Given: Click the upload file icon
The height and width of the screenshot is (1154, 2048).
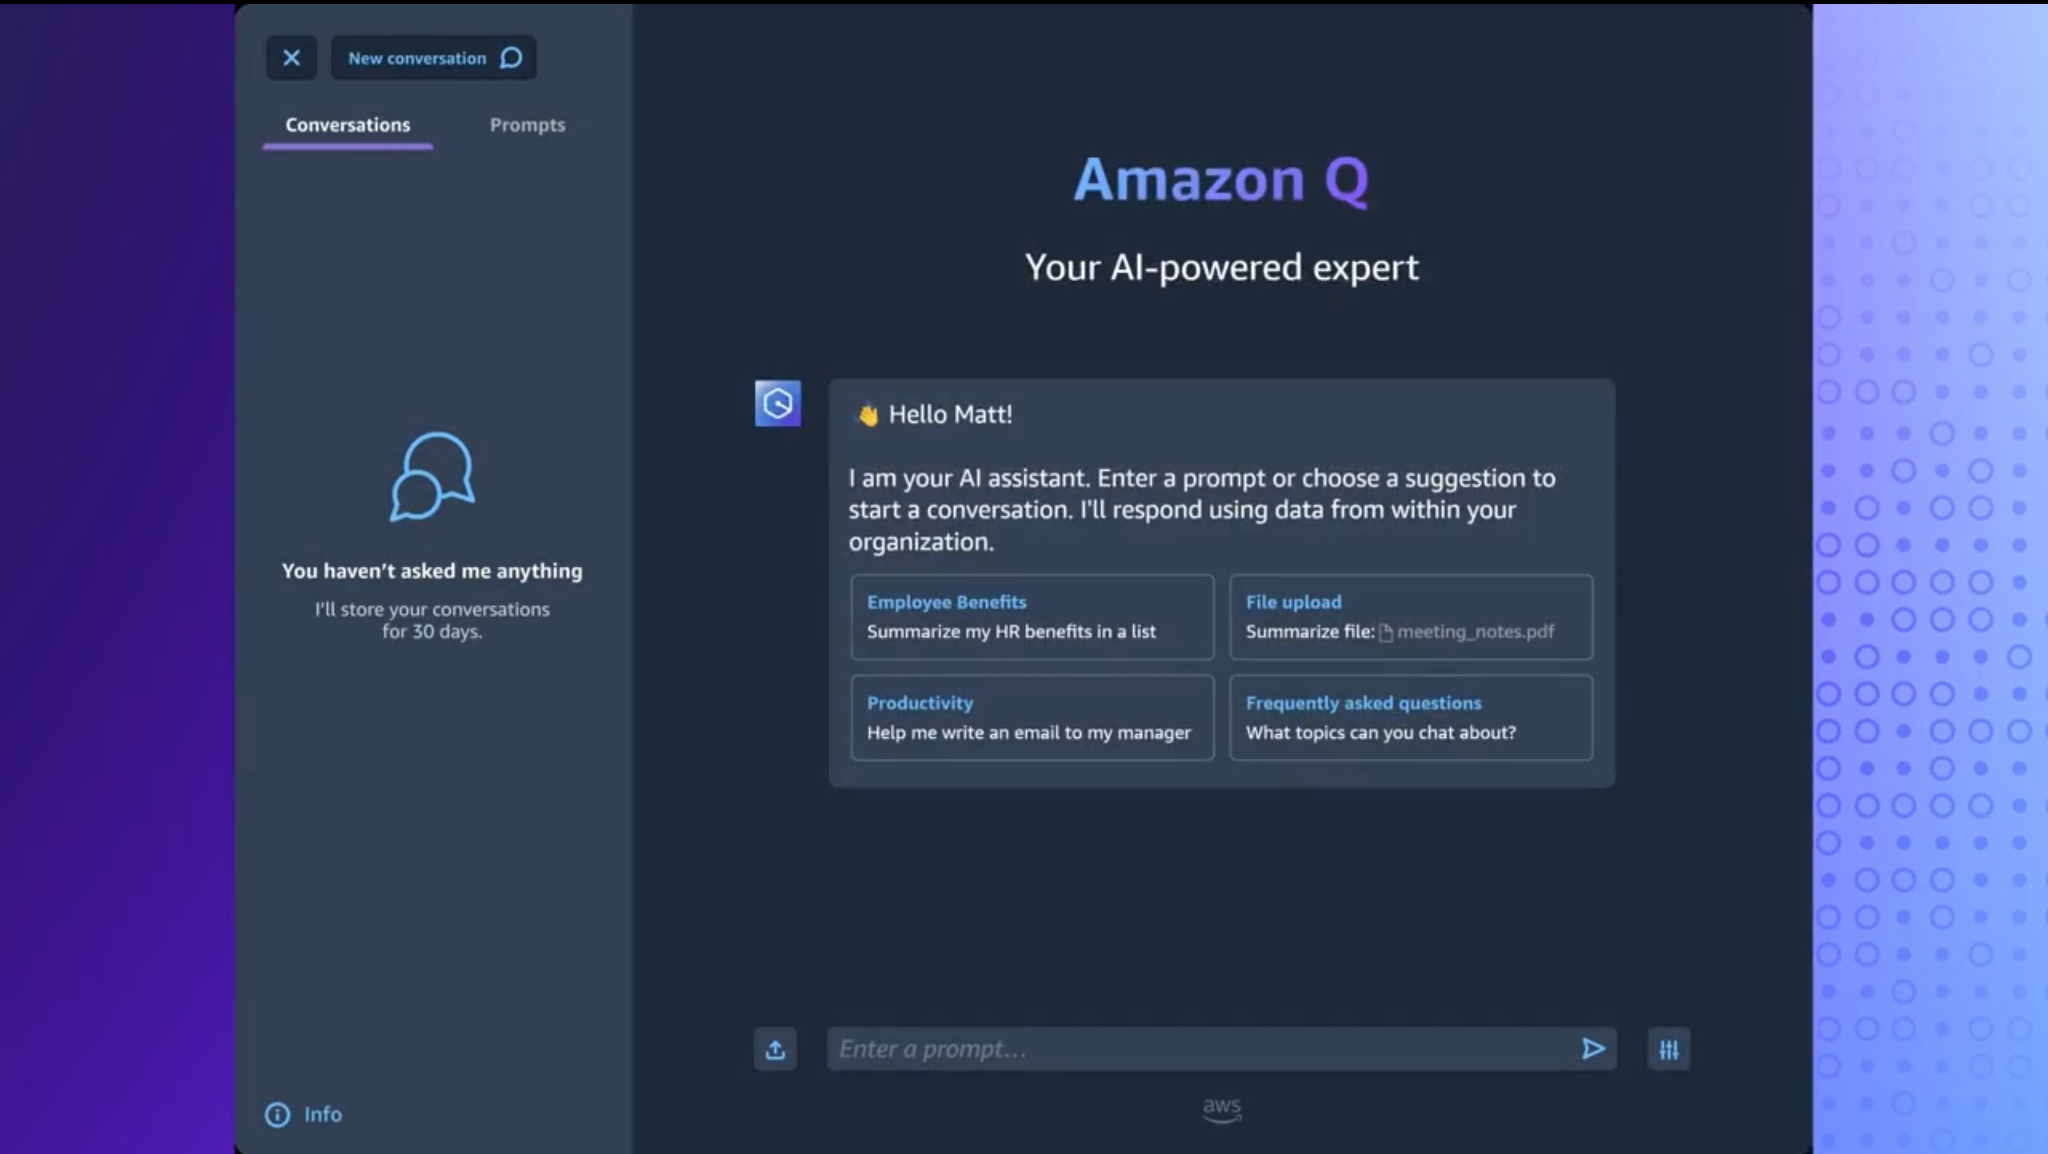Looking at the screenshot, I should click(x=775, y=1049).
